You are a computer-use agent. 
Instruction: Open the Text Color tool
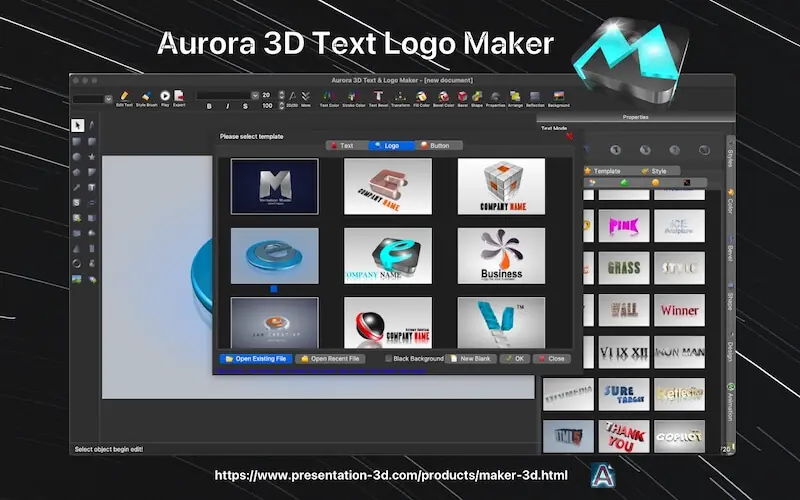[x=329, y=98]
